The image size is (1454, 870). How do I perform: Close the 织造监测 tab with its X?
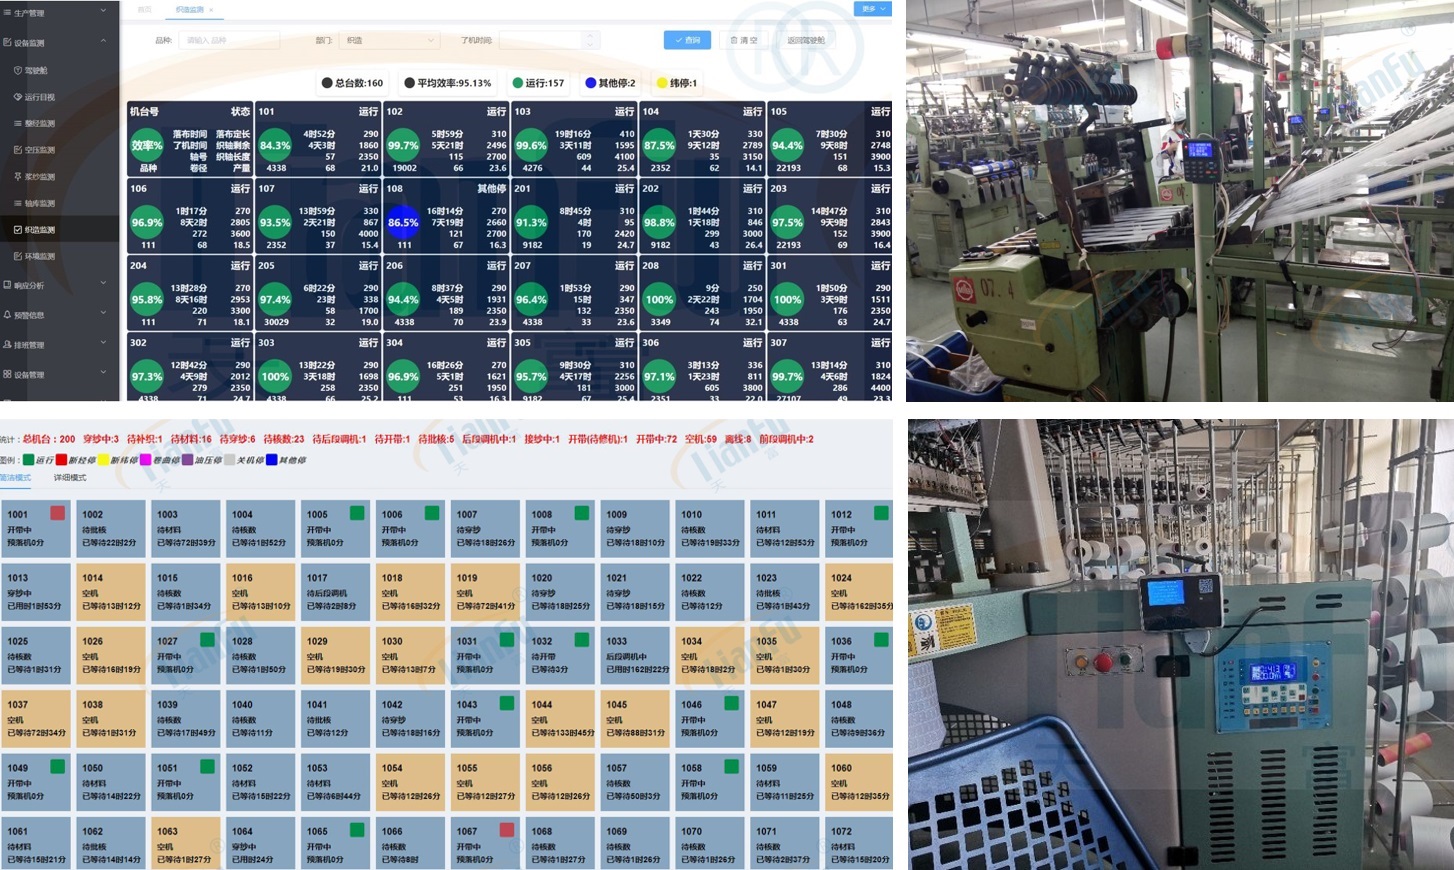tap(211, 10)
